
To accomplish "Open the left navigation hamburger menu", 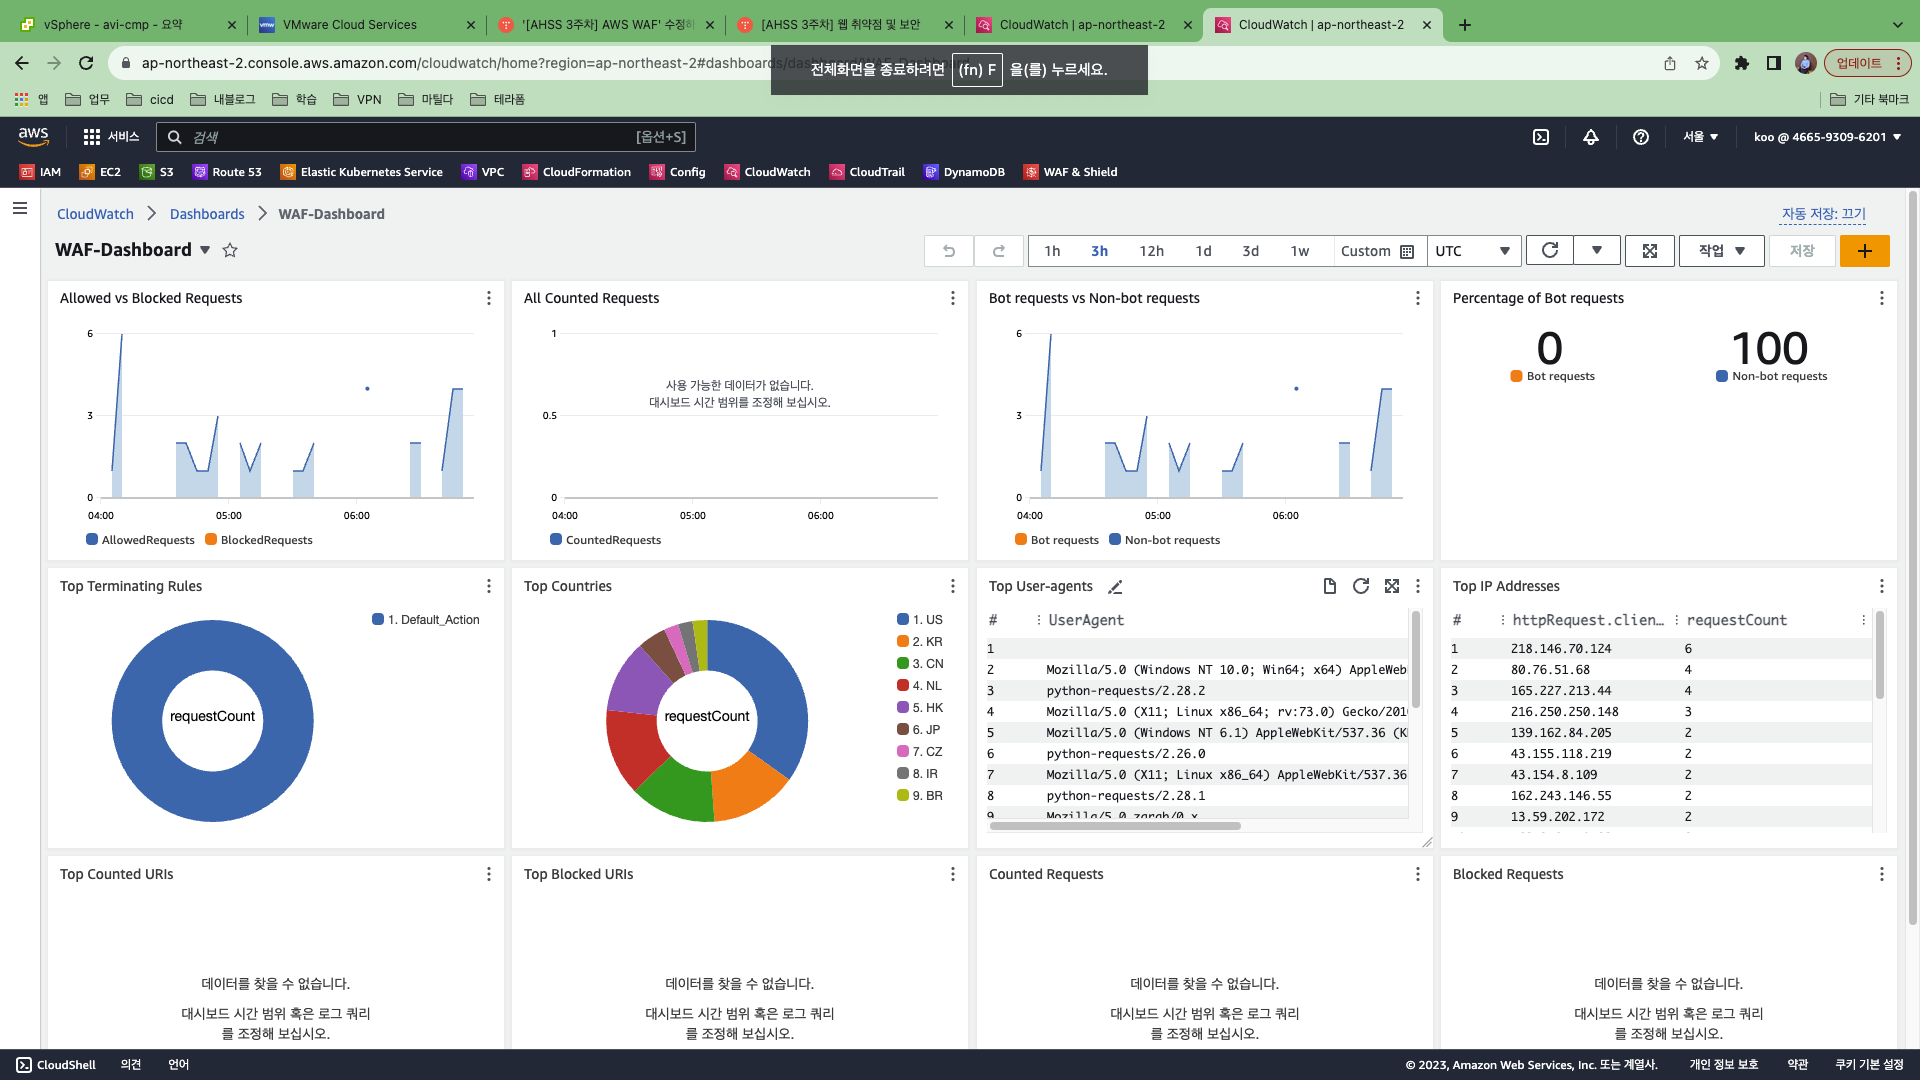I will (x=20, y=208).
